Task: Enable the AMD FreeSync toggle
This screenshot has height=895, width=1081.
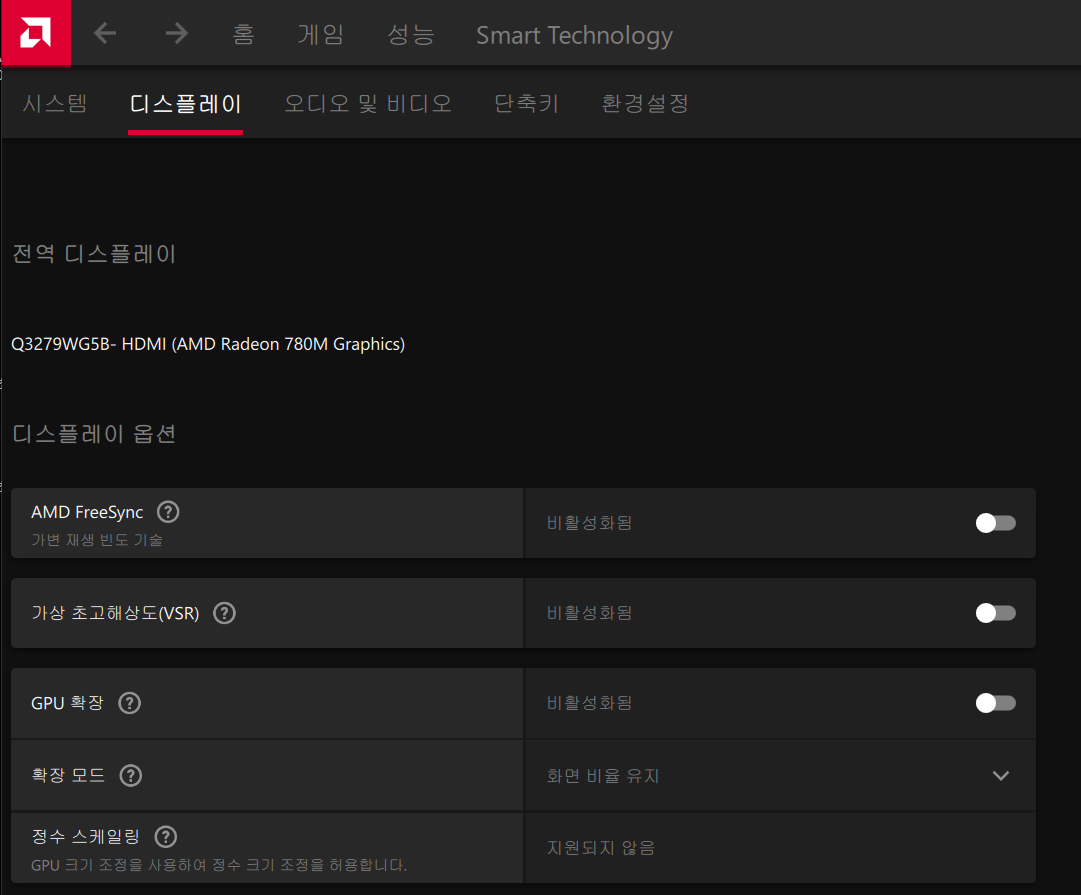Action: pyautogui.click(x=996, y=523)
